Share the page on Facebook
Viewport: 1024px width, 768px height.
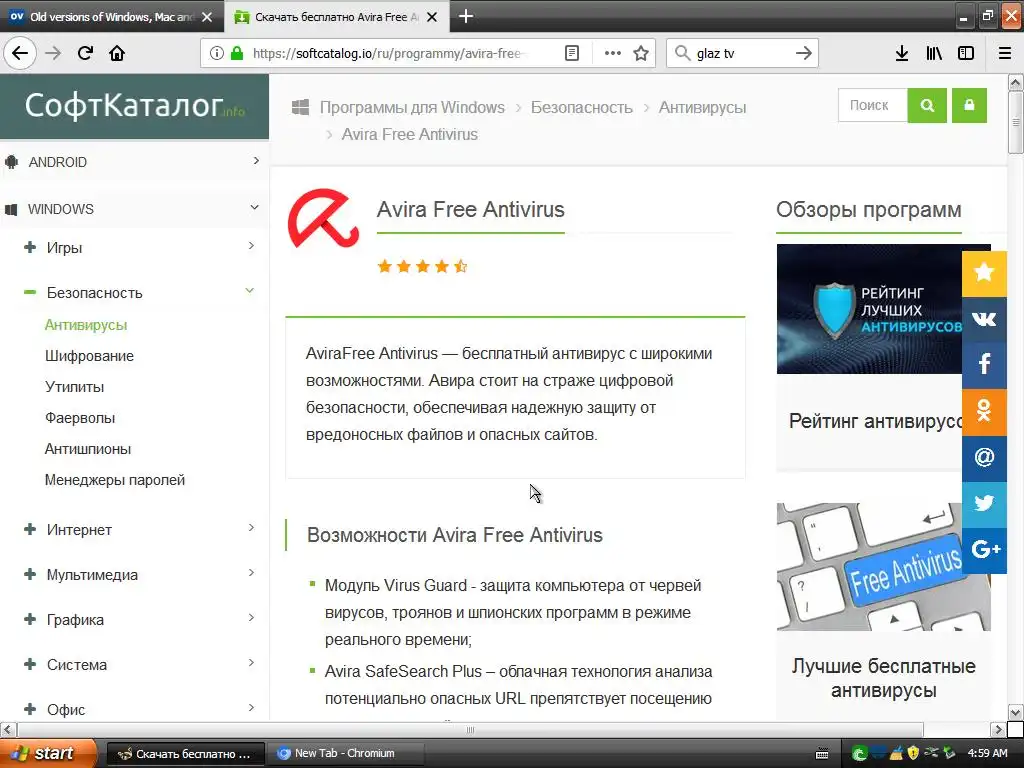(984, 364)
